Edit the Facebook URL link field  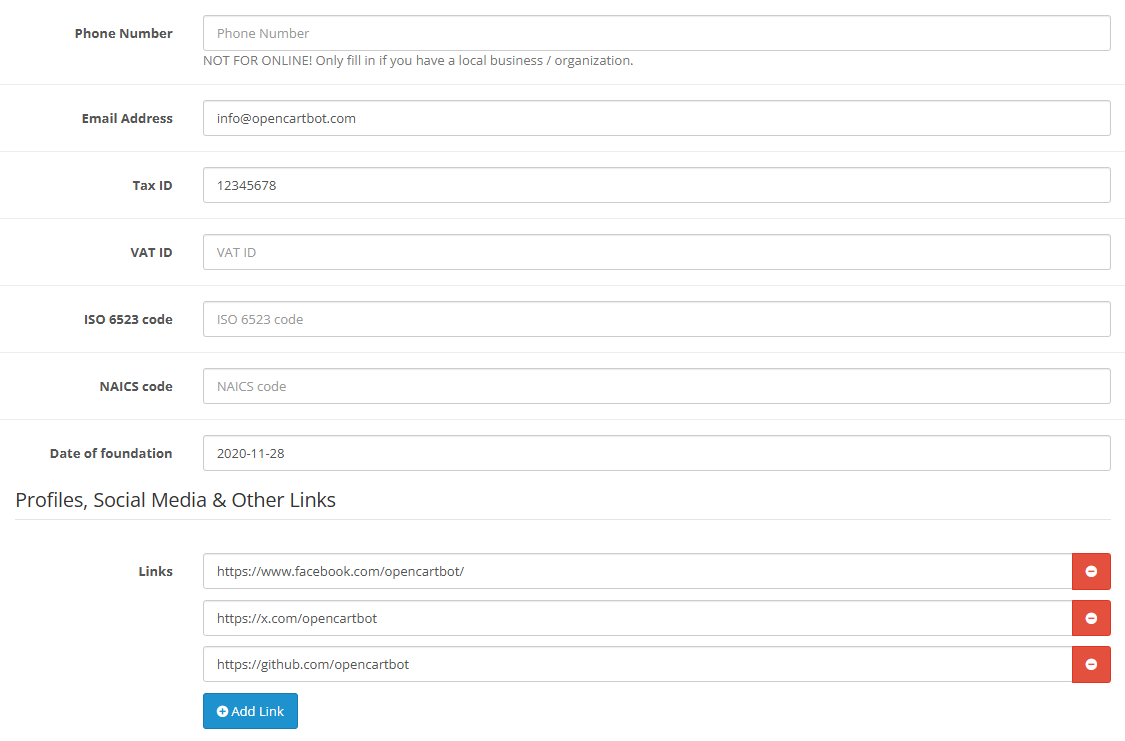pyautogui.click(x=637, y=571)
